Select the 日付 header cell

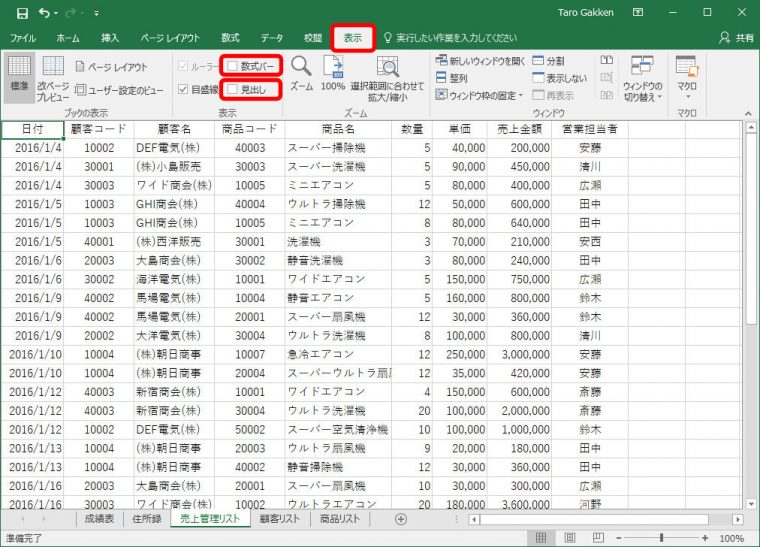(x=32, y=129)
